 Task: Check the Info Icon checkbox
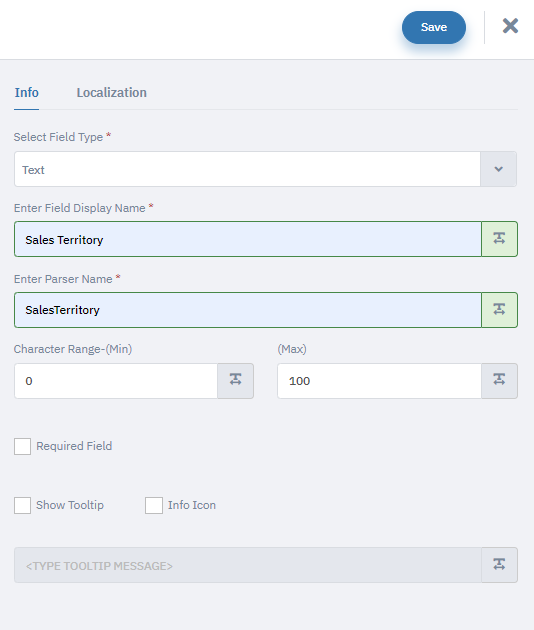click(154, 505)
